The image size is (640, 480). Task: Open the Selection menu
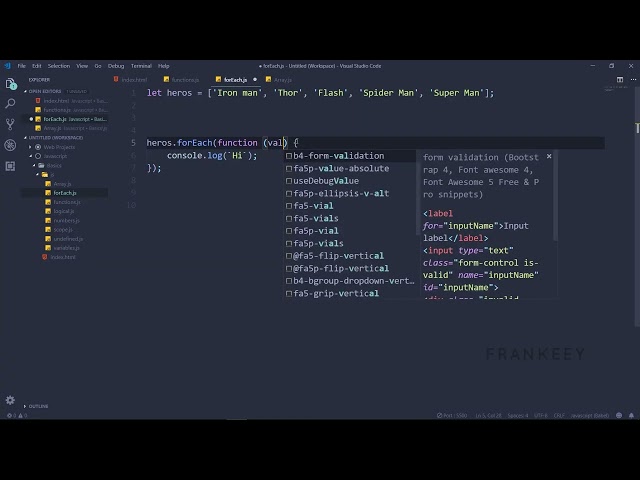59,66
